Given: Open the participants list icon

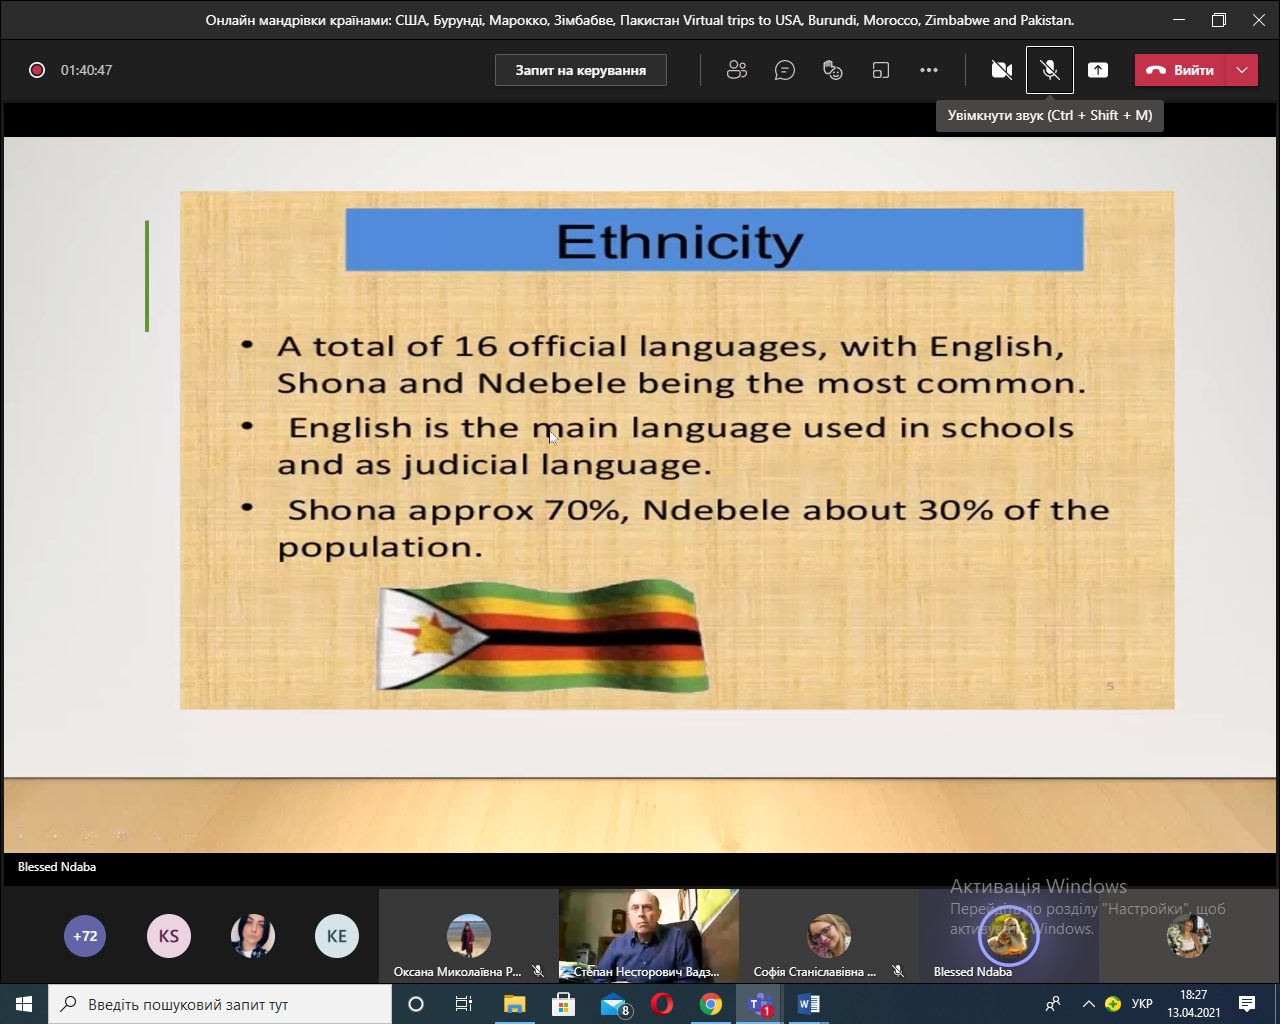Looking at the screenshot, I should [737, 70].
